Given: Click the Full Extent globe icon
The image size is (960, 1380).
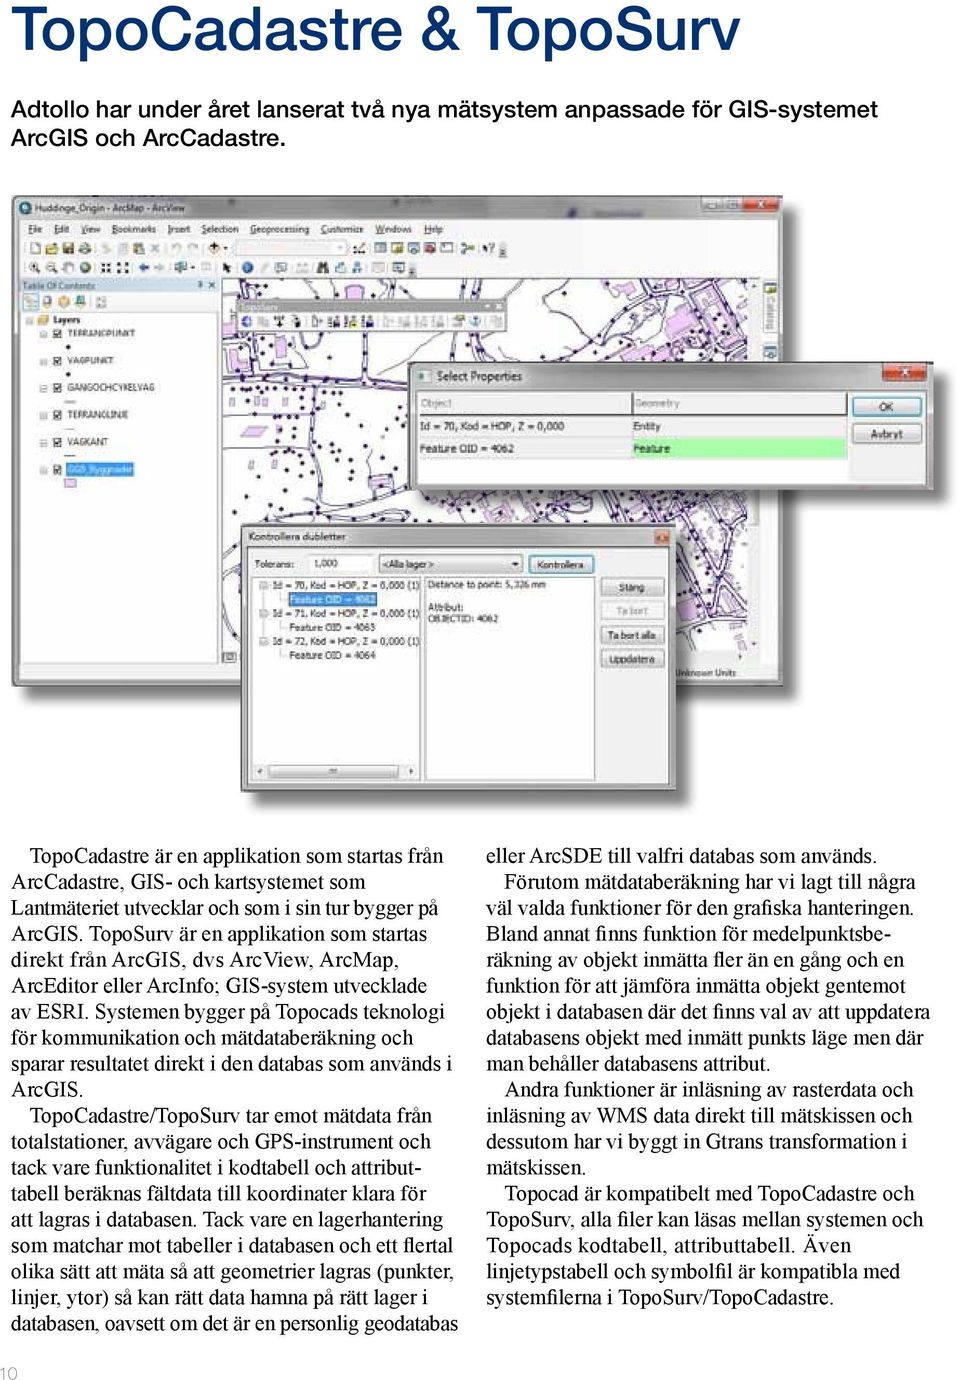Looking at the screenshot, I should pyautogui.click(x=85, y=268).
